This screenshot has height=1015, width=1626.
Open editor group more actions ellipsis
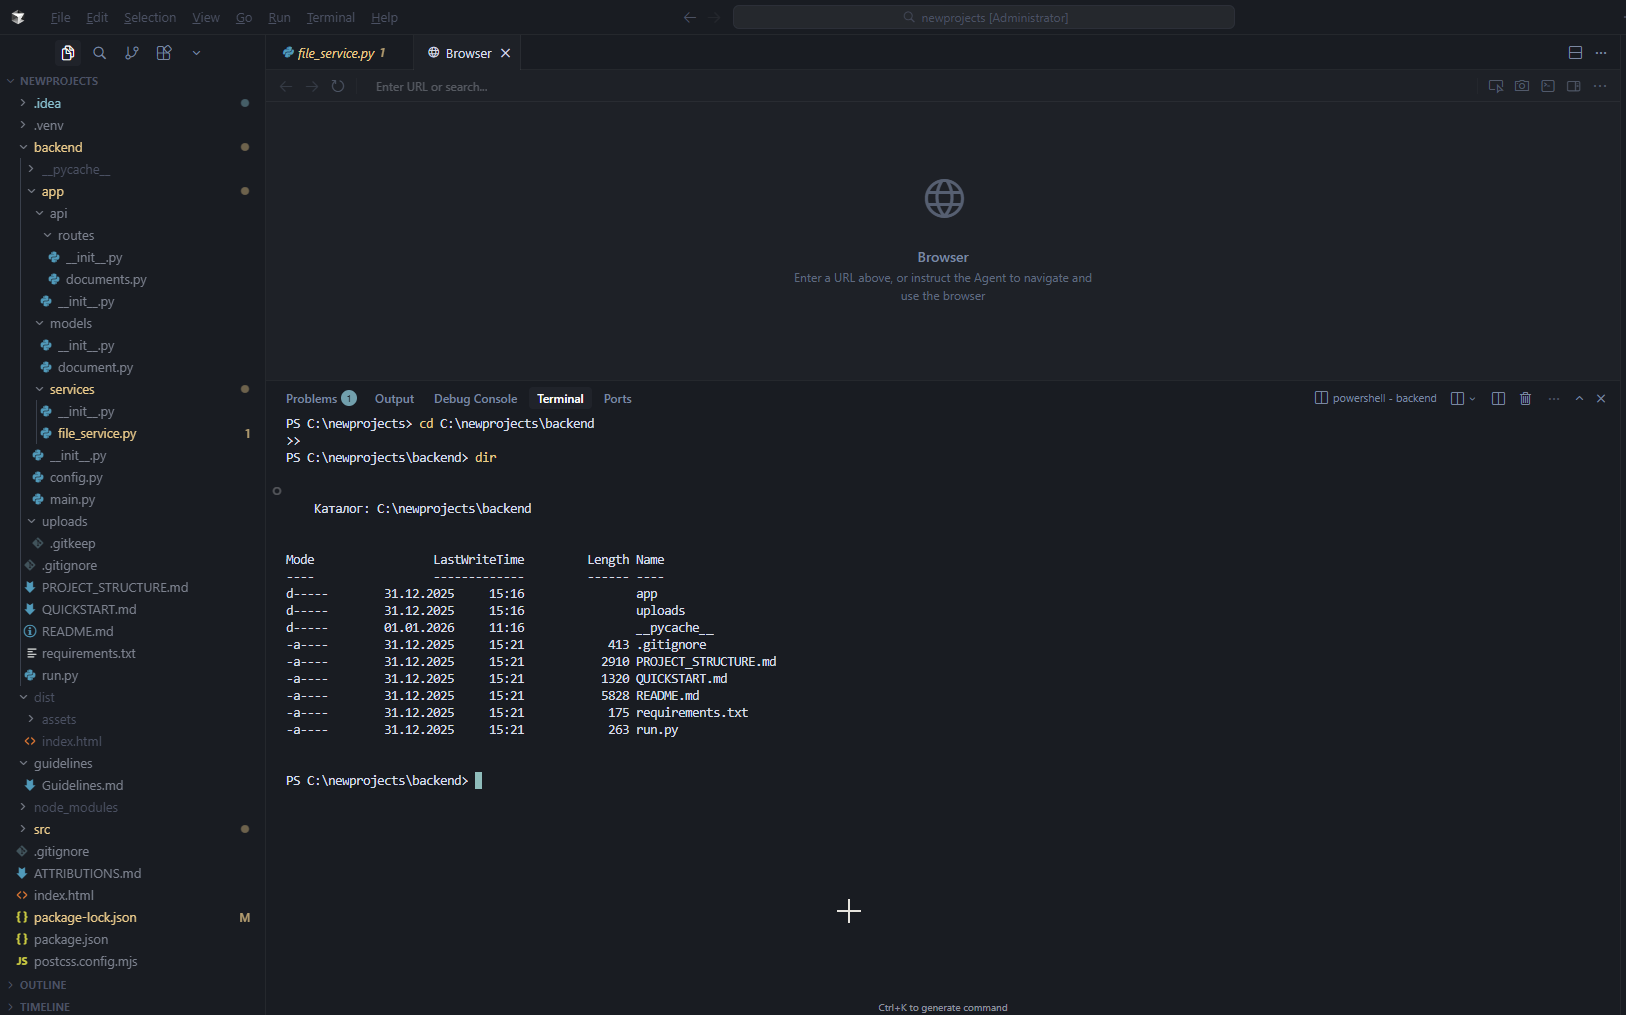[1601, 53]
